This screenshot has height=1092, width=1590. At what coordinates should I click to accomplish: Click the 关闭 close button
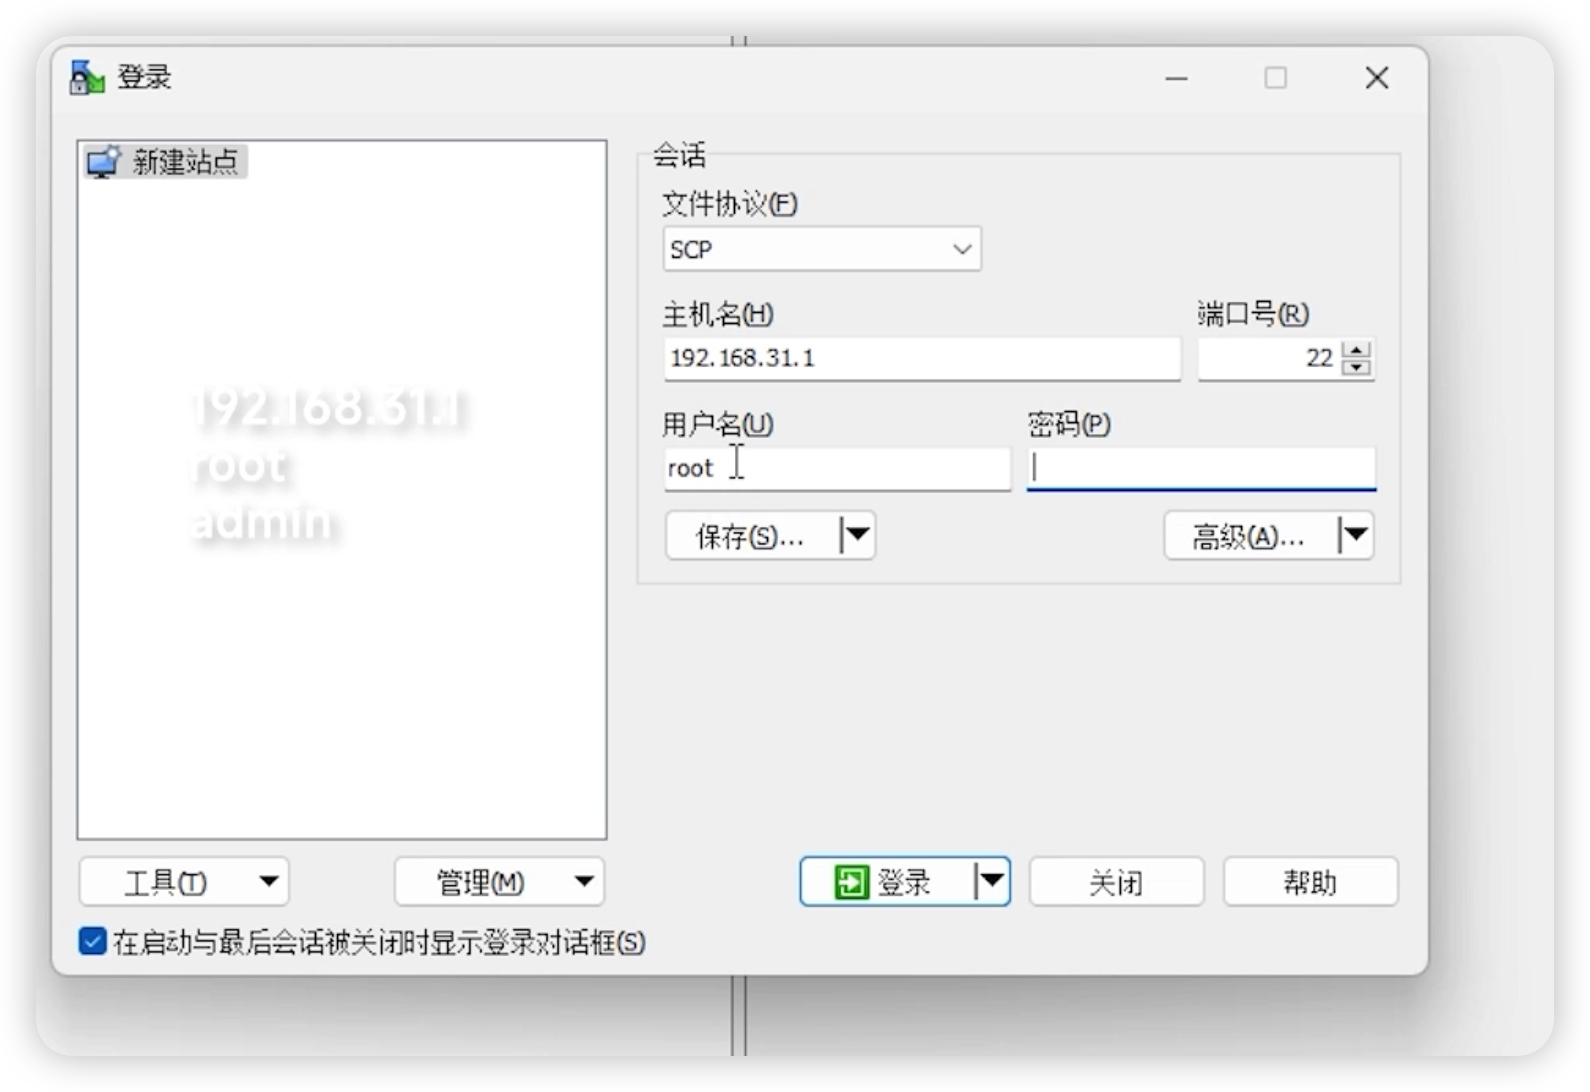pyautogui.click(x=1116, y=882)
